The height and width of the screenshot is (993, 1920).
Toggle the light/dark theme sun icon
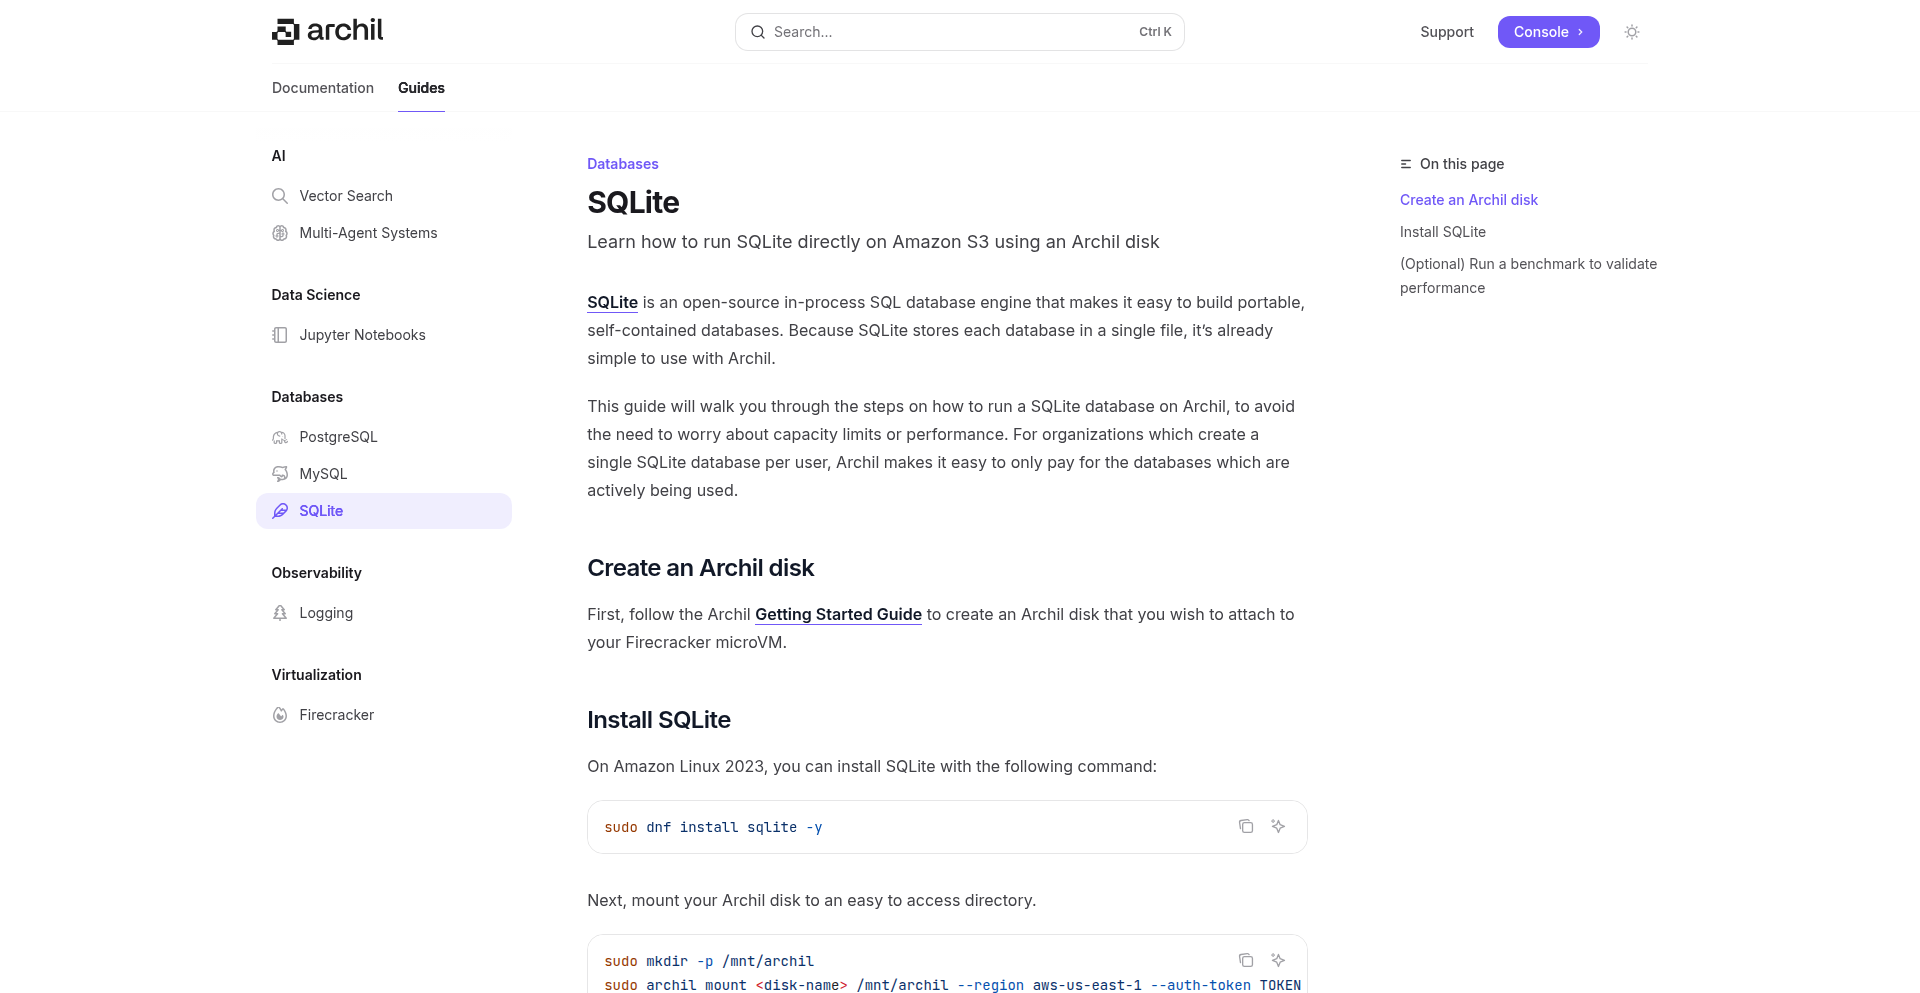point(1632,32)
